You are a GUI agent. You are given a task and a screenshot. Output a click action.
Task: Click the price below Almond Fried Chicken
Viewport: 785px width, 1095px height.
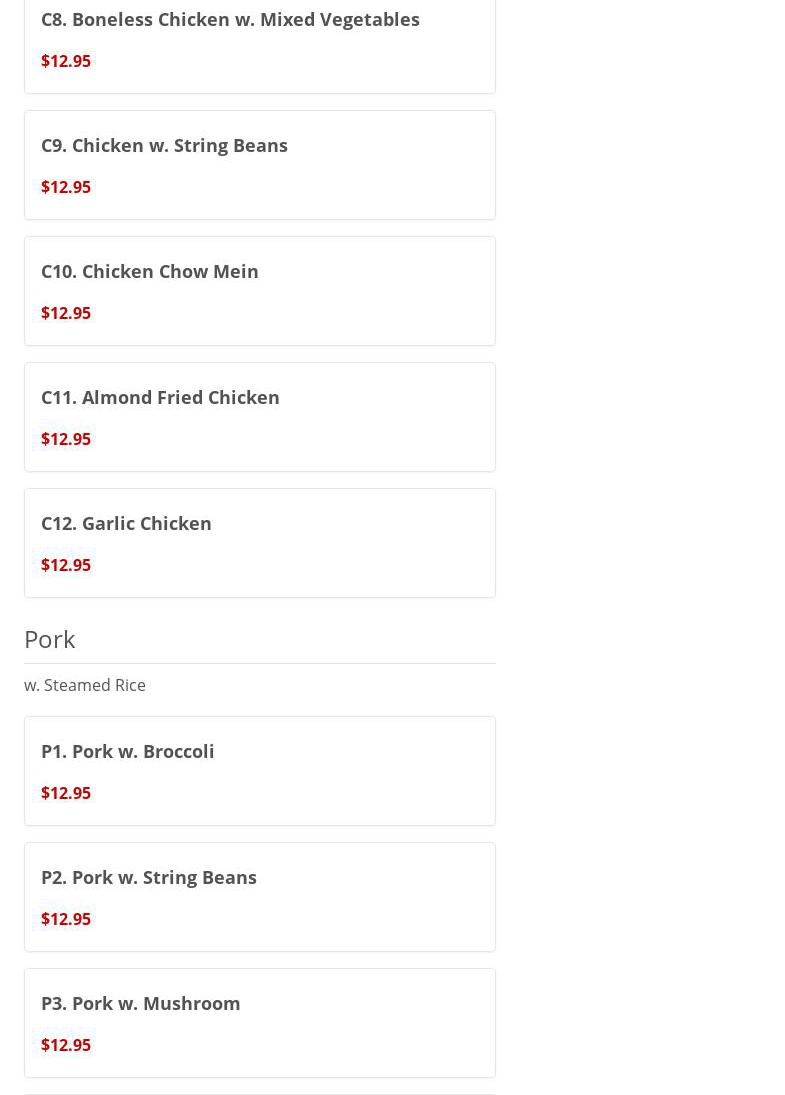point(66,439)
